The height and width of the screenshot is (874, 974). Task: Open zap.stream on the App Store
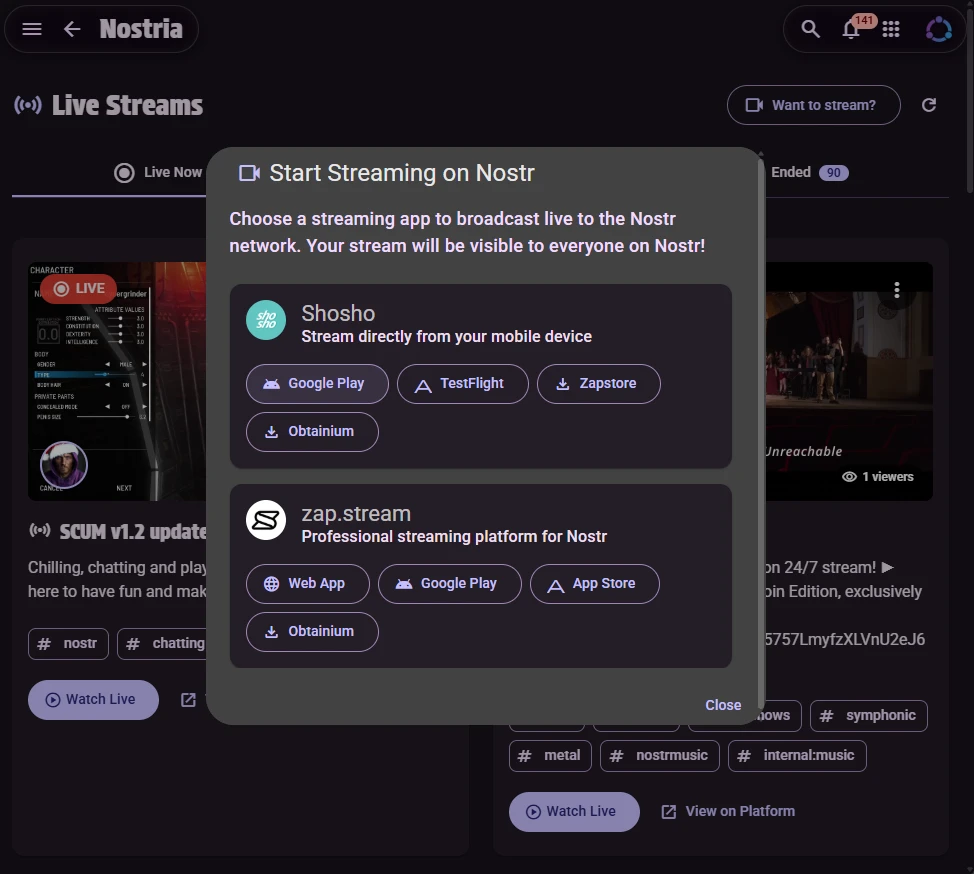(594, 583)
